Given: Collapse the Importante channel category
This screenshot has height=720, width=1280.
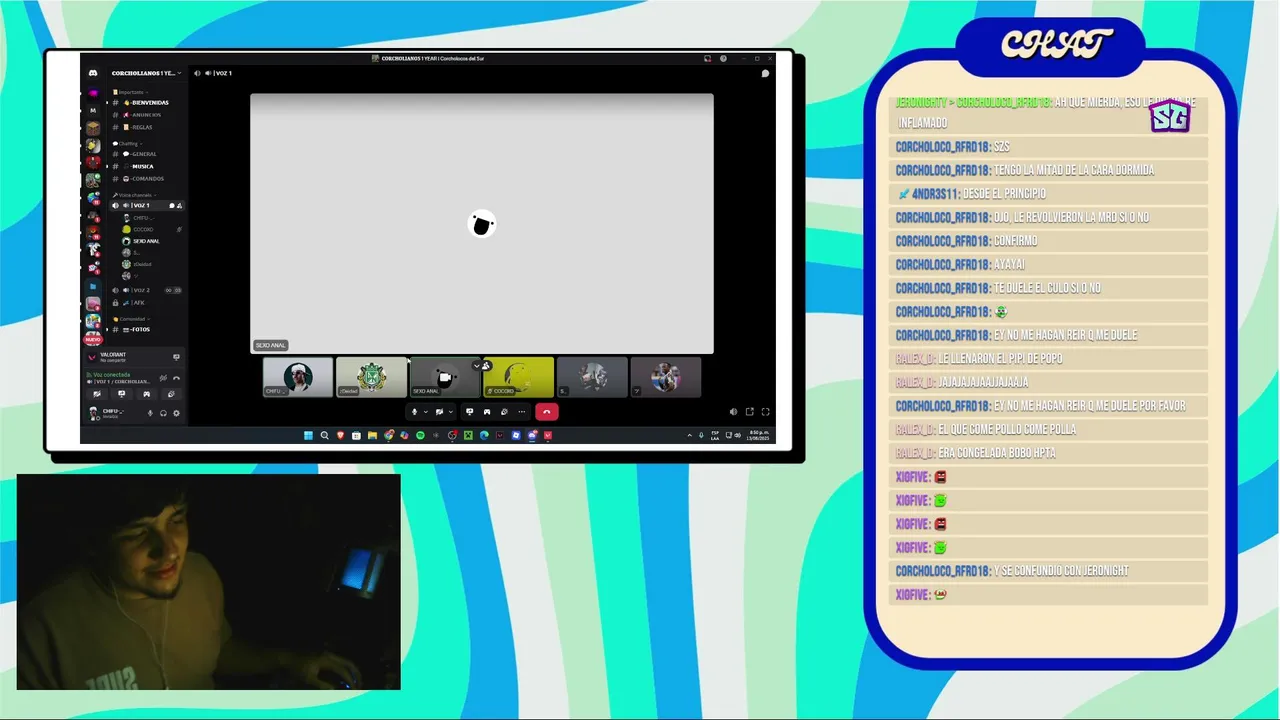Looking at the screenshot, I should (131, 91).
